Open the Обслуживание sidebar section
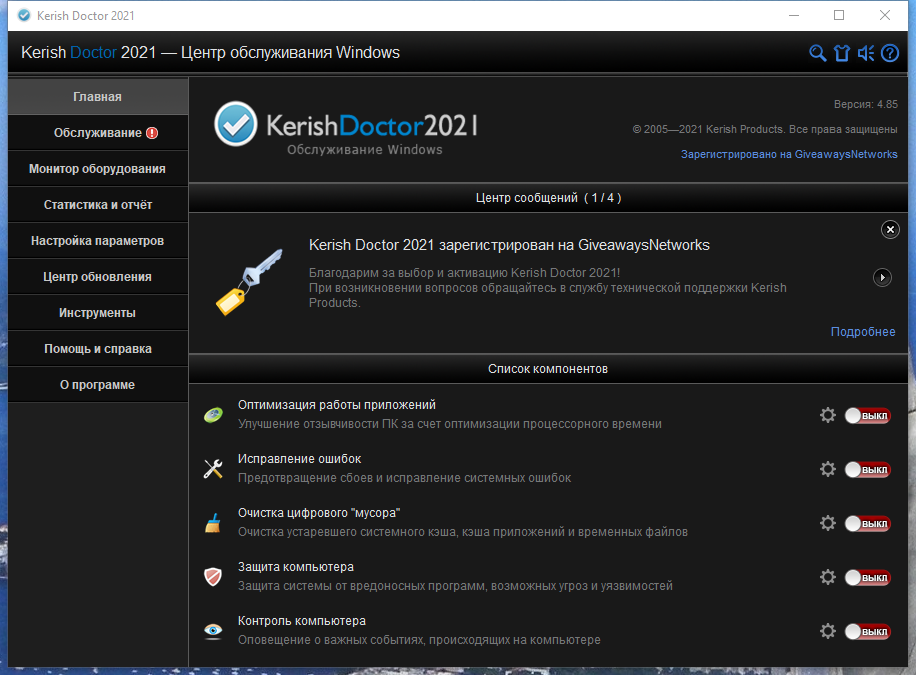Viewport: 916px width, 675px height. pyautogui.click(x=98, y=133)
